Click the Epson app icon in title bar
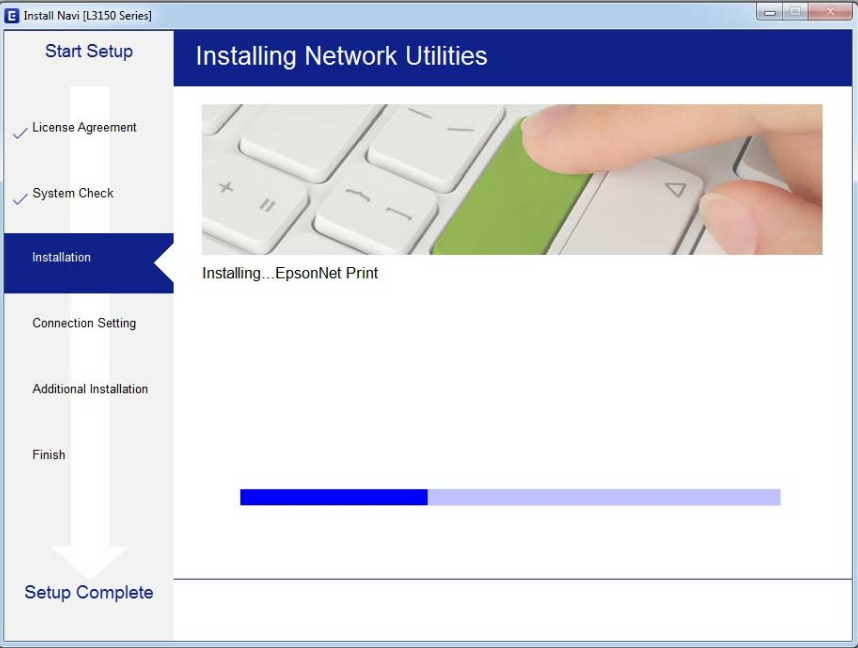 pos(12,15)
